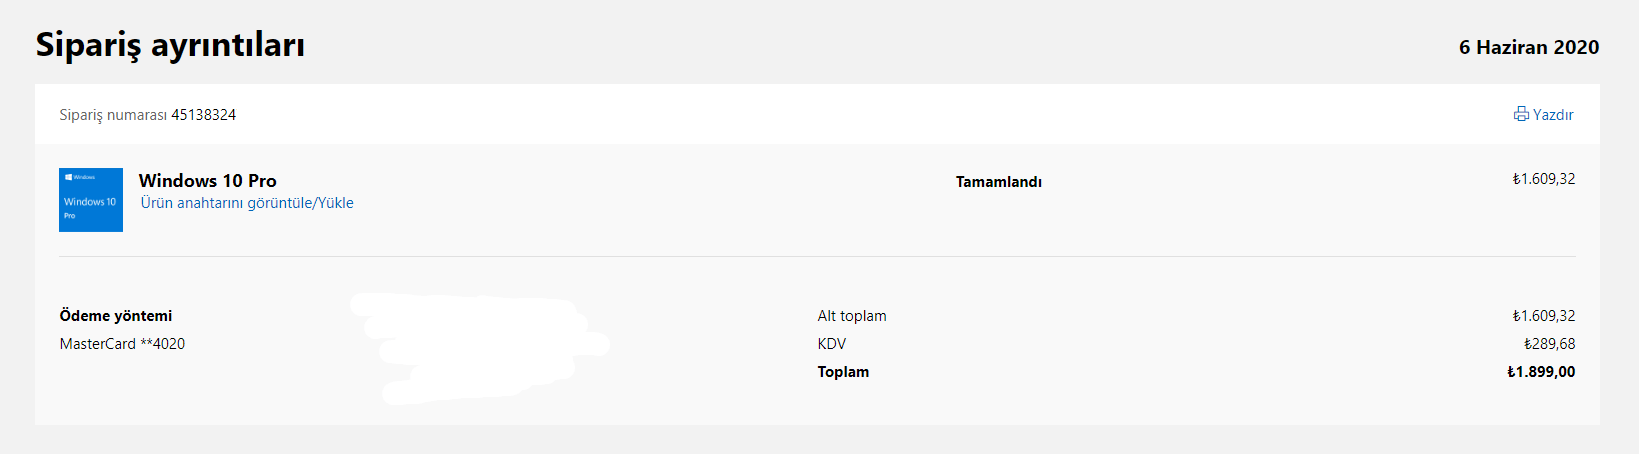Image resolution: width=1639 pixels, height=454 pixels.
Task: Open Ürün anahtarını görüntüle/Yükle link
Action: click(247, 203)
